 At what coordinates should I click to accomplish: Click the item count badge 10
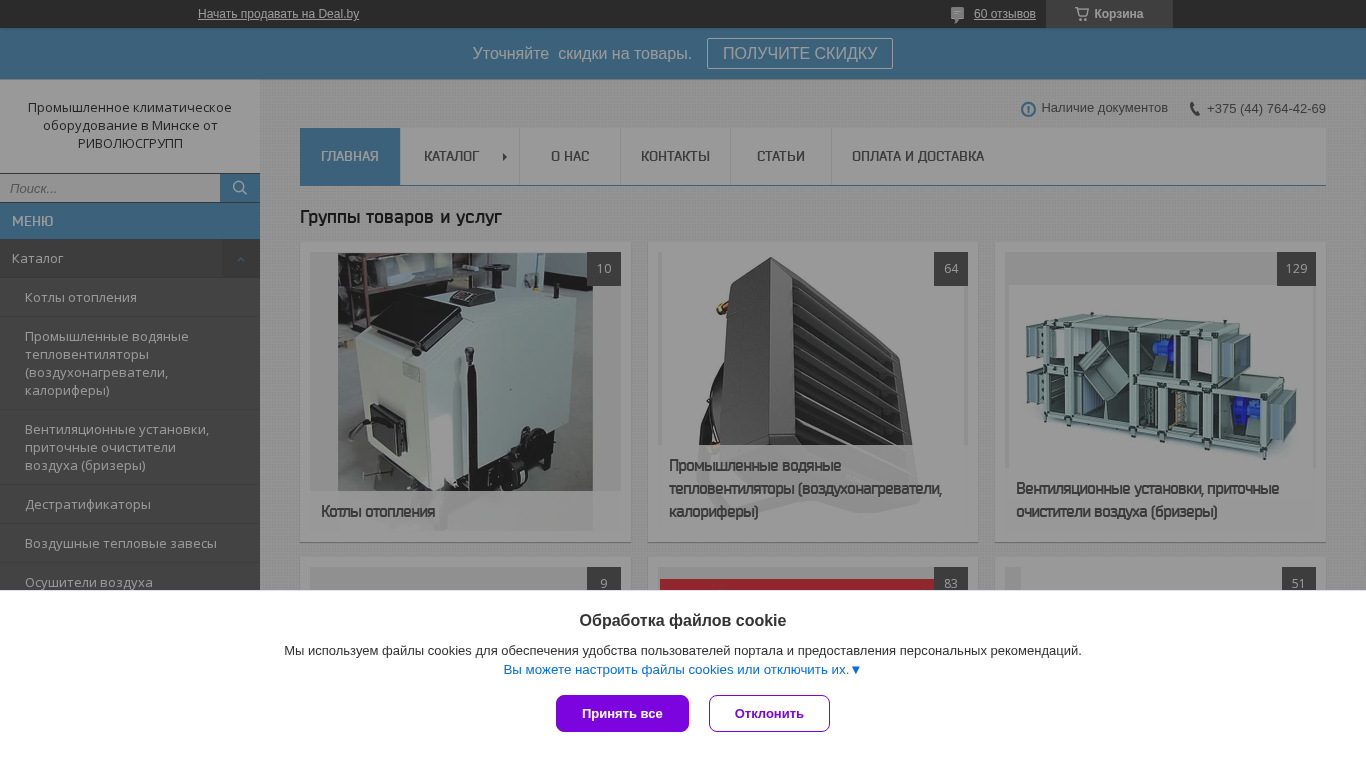[604, 269]
